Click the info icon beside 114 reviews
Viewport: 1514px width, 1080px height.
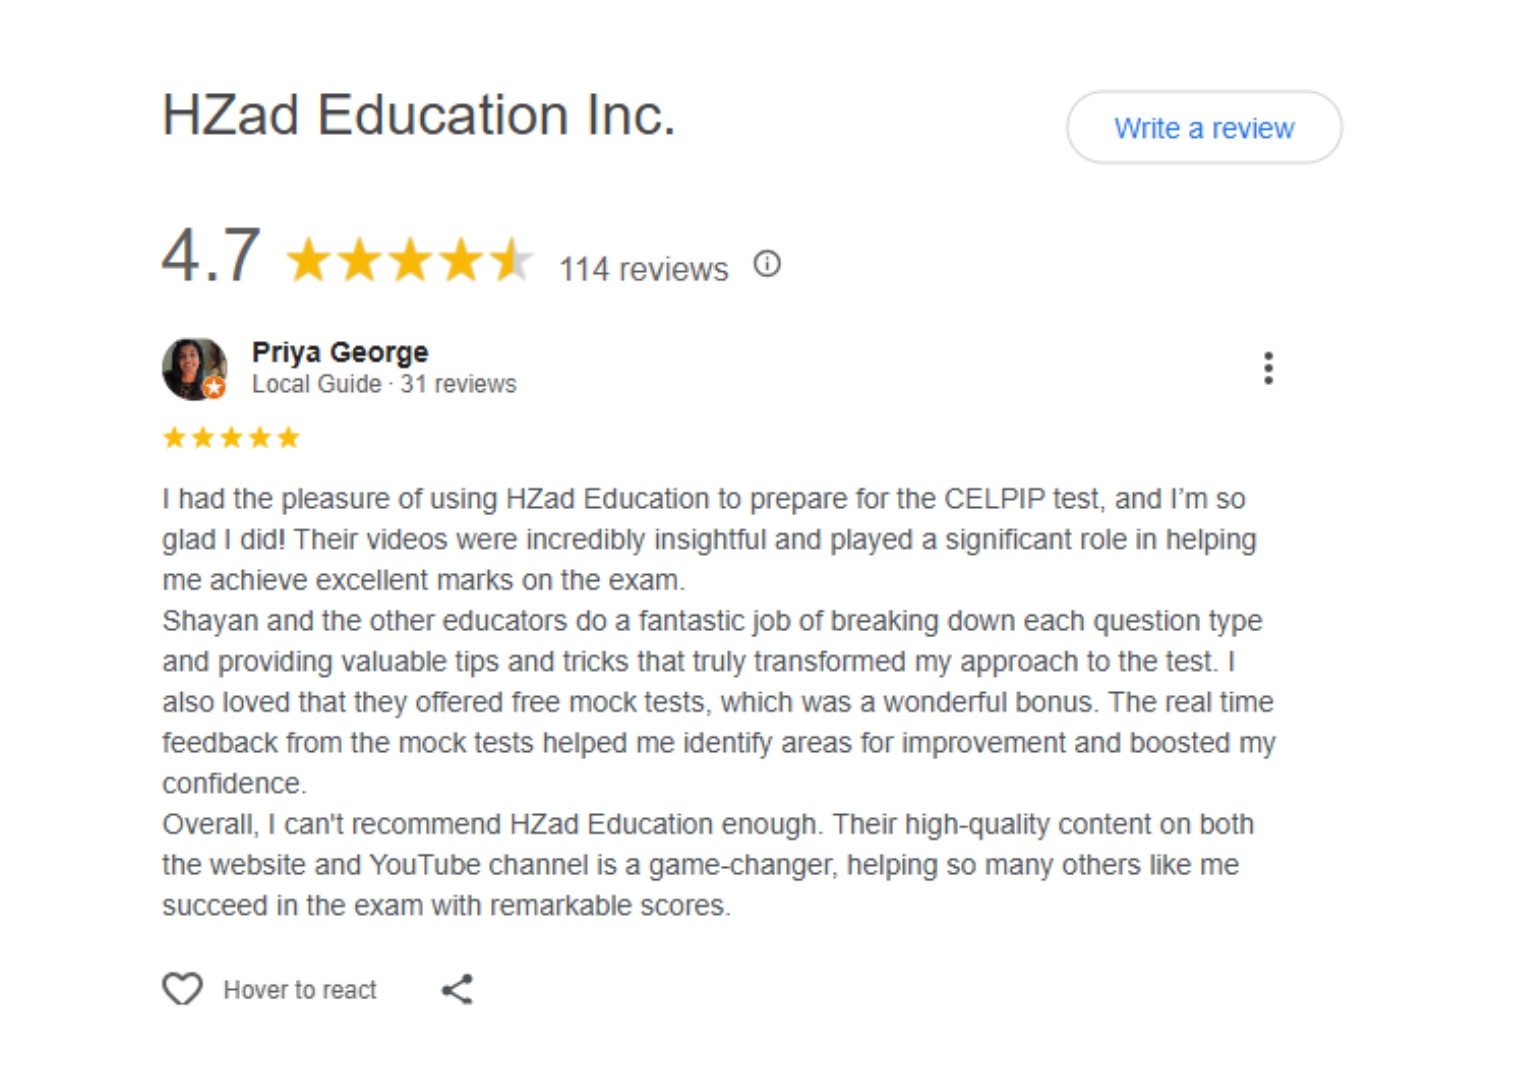click(x=767, y=264)
